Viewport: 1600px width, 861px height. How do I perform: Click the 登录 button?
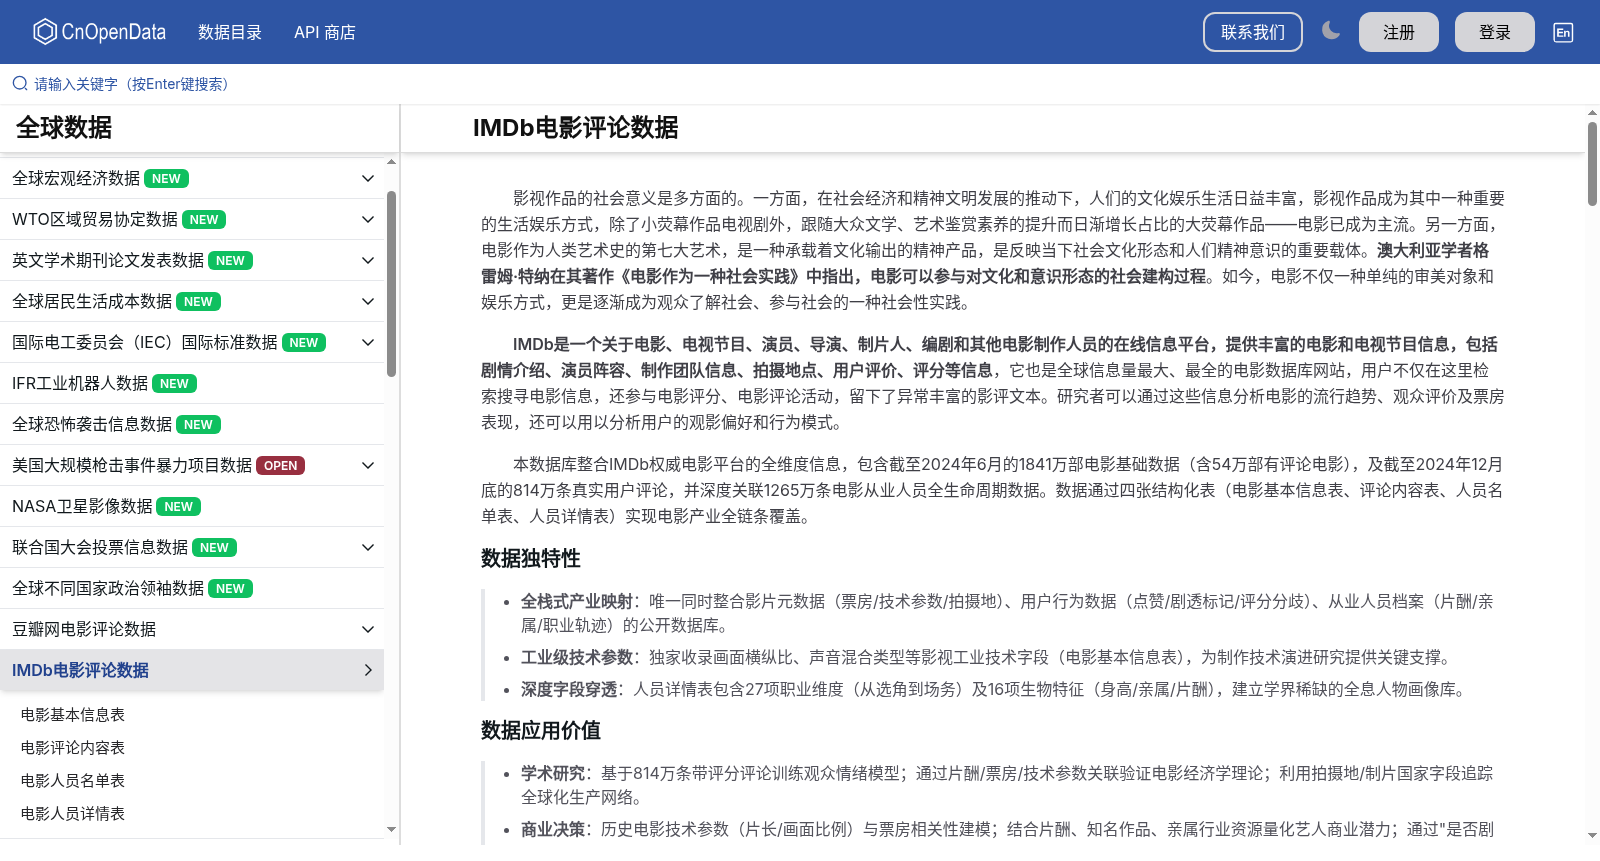pyautogui.click(x=1495, y=32)
